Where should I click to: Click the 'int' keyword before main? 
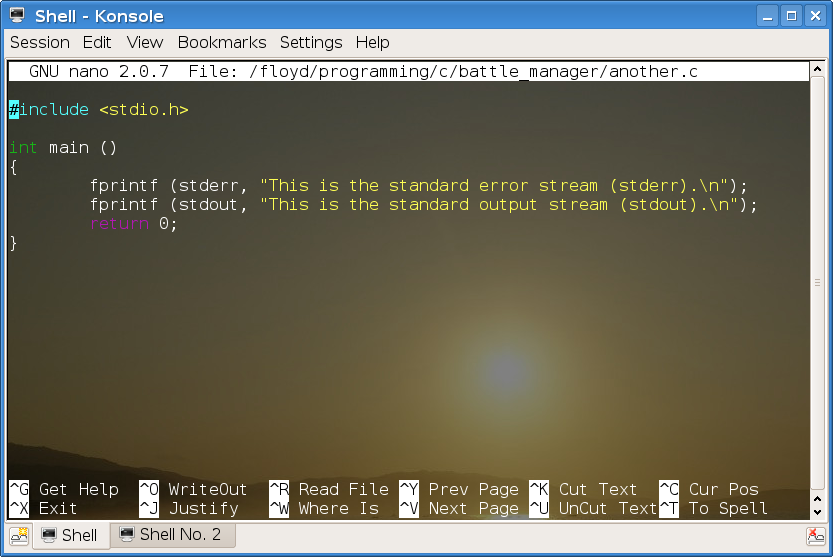[23, 147]
